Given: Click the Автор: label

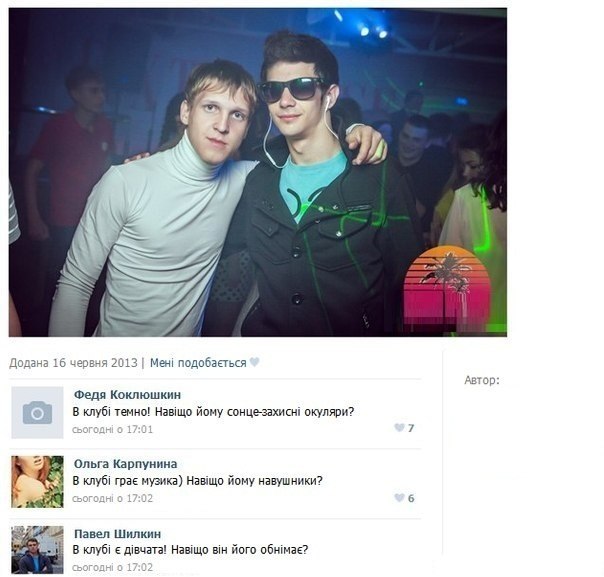Looking at the screenshot, I should (x=482, y=381).
